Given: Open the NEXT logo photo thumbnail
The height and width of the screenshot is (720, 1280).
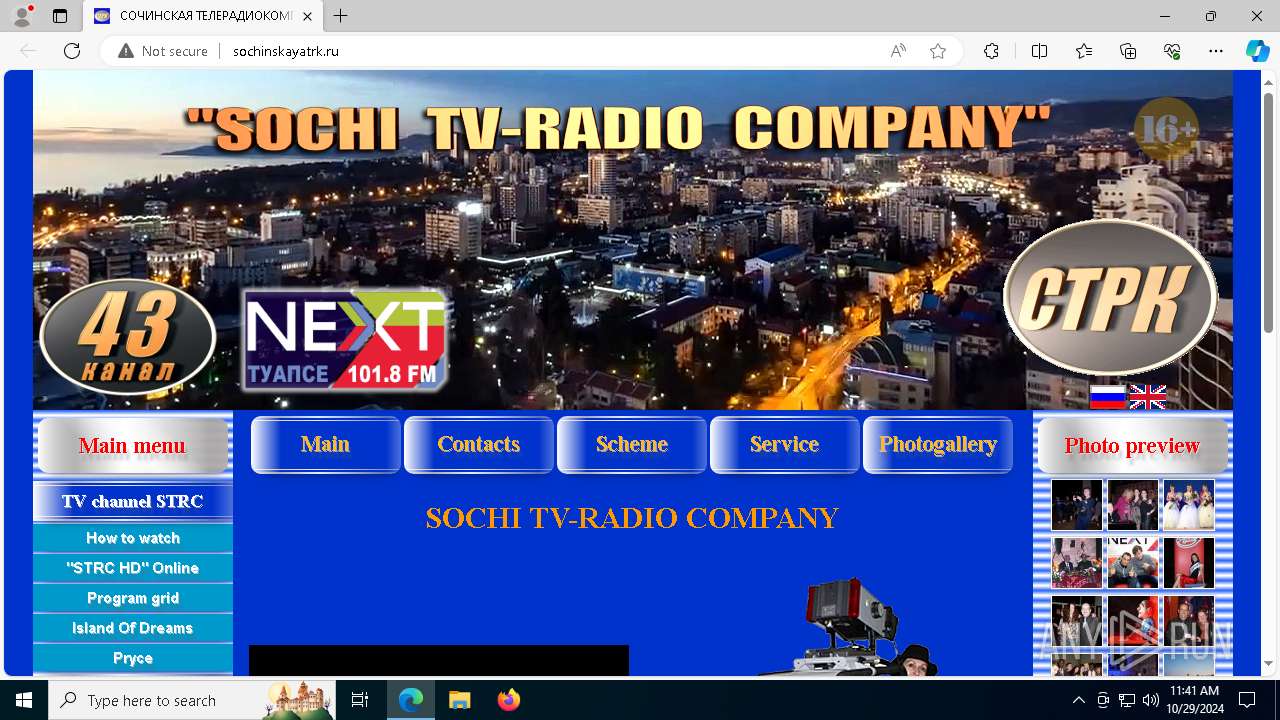Looking at the screenshot, I should [x=1133, y=562].
